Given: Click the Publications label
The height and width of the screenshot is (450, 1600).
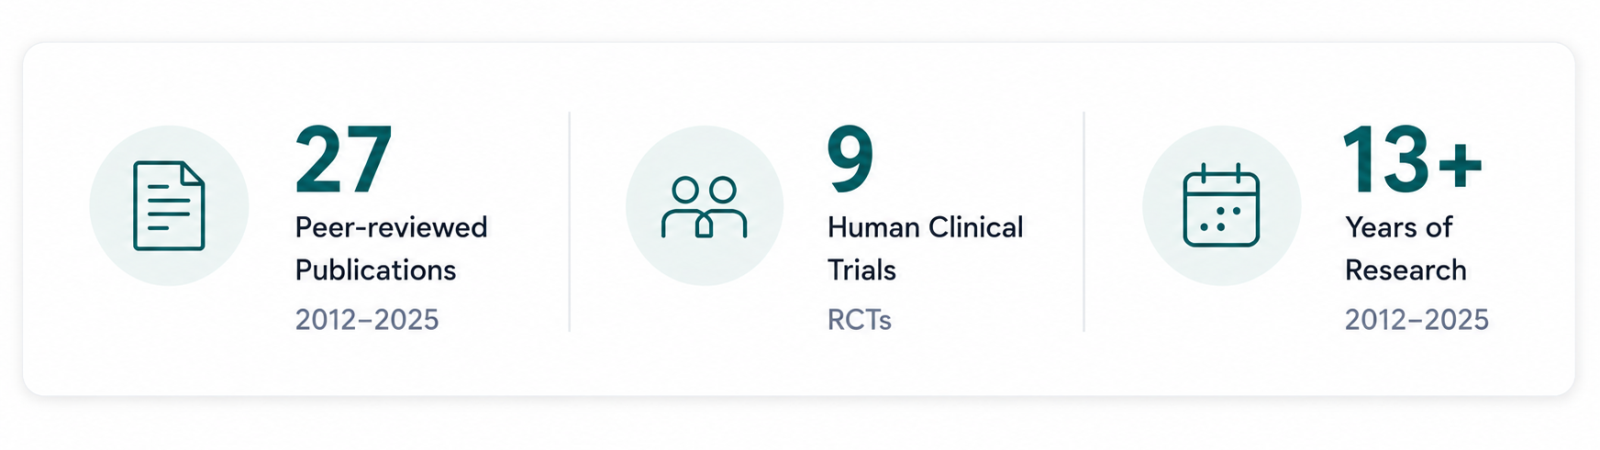Looking at the screenshot, I should (x=375, y=270).
